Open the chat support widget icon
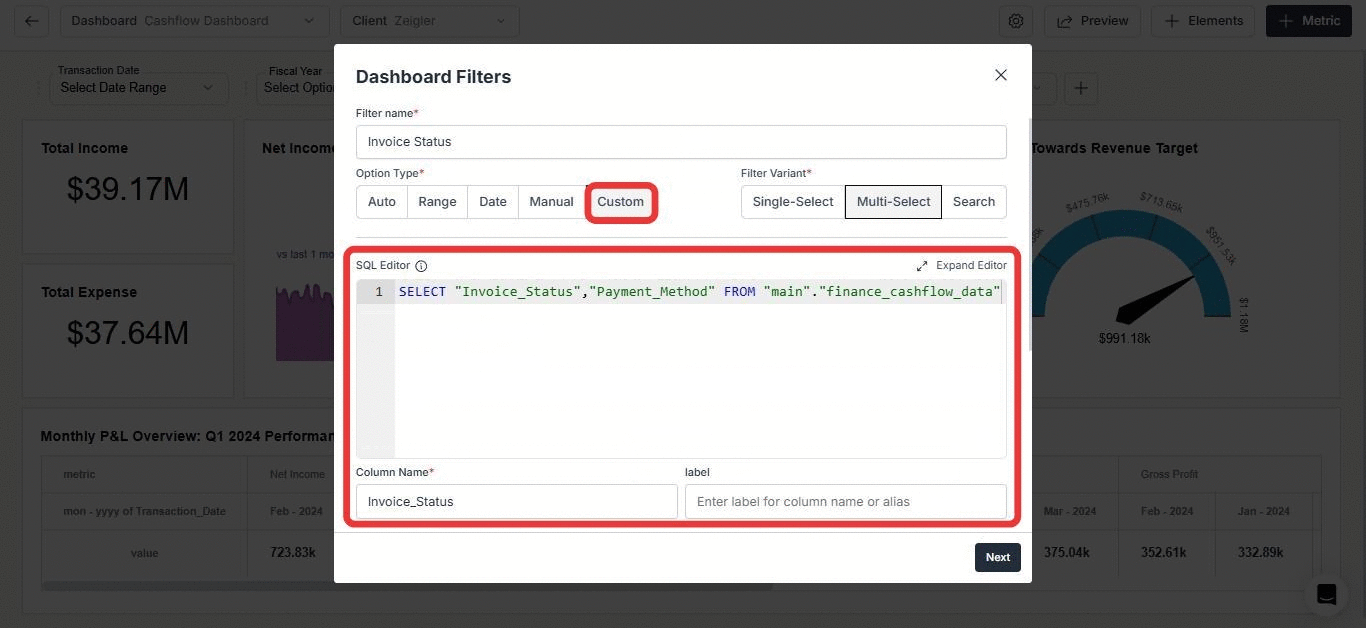This screenshot has height=628, width=1366. [x=1326, y=594]
